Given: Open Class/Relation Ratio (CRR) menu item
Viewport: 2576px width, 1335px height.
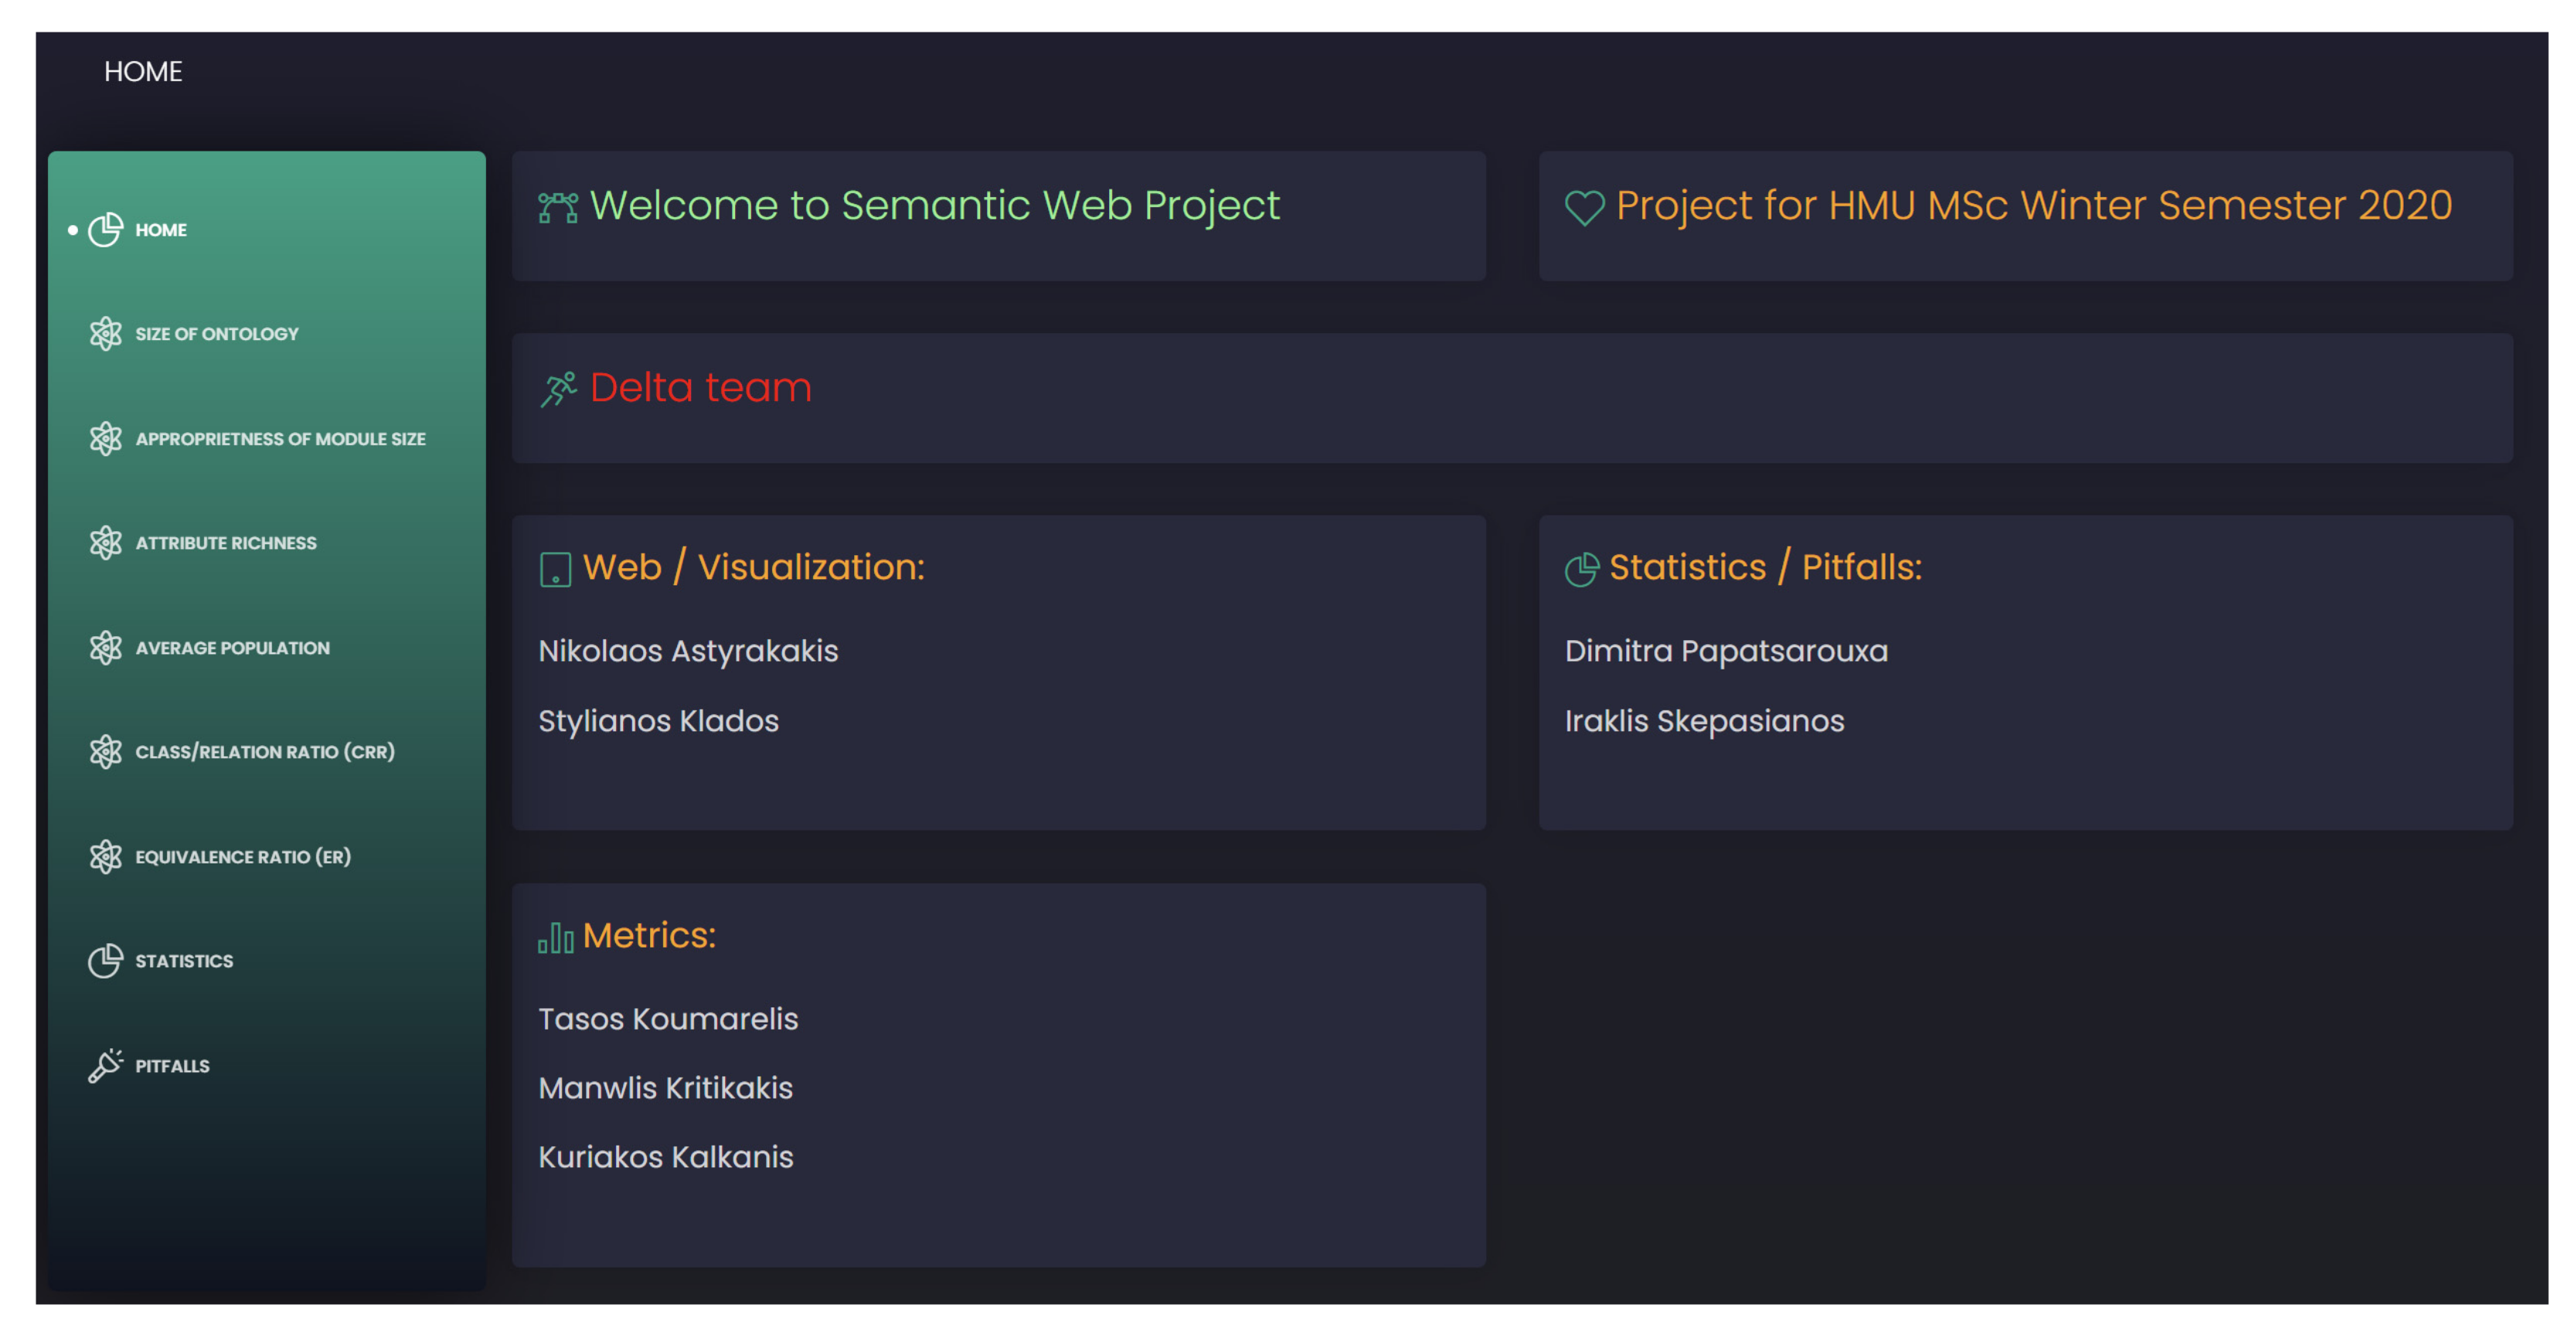Looking at the screenshot, I should [265, 751].
